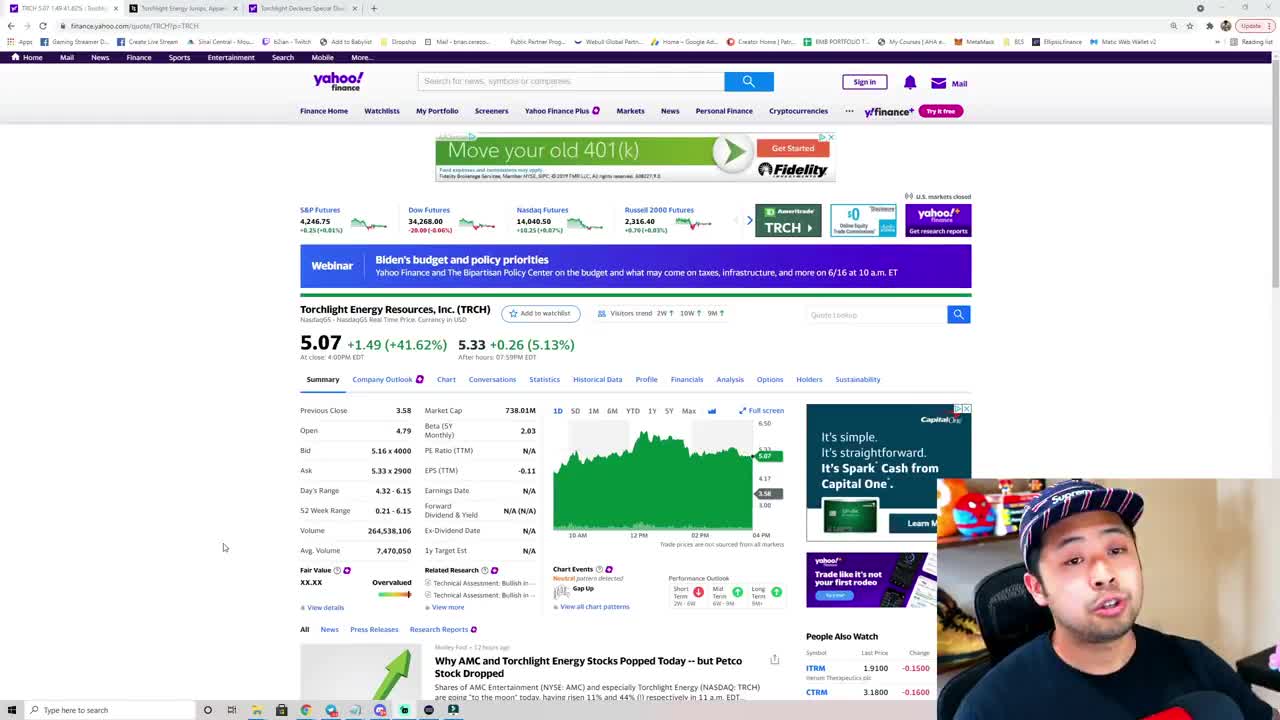Select the 6M chart range
1280x720 pixels.
612,411
